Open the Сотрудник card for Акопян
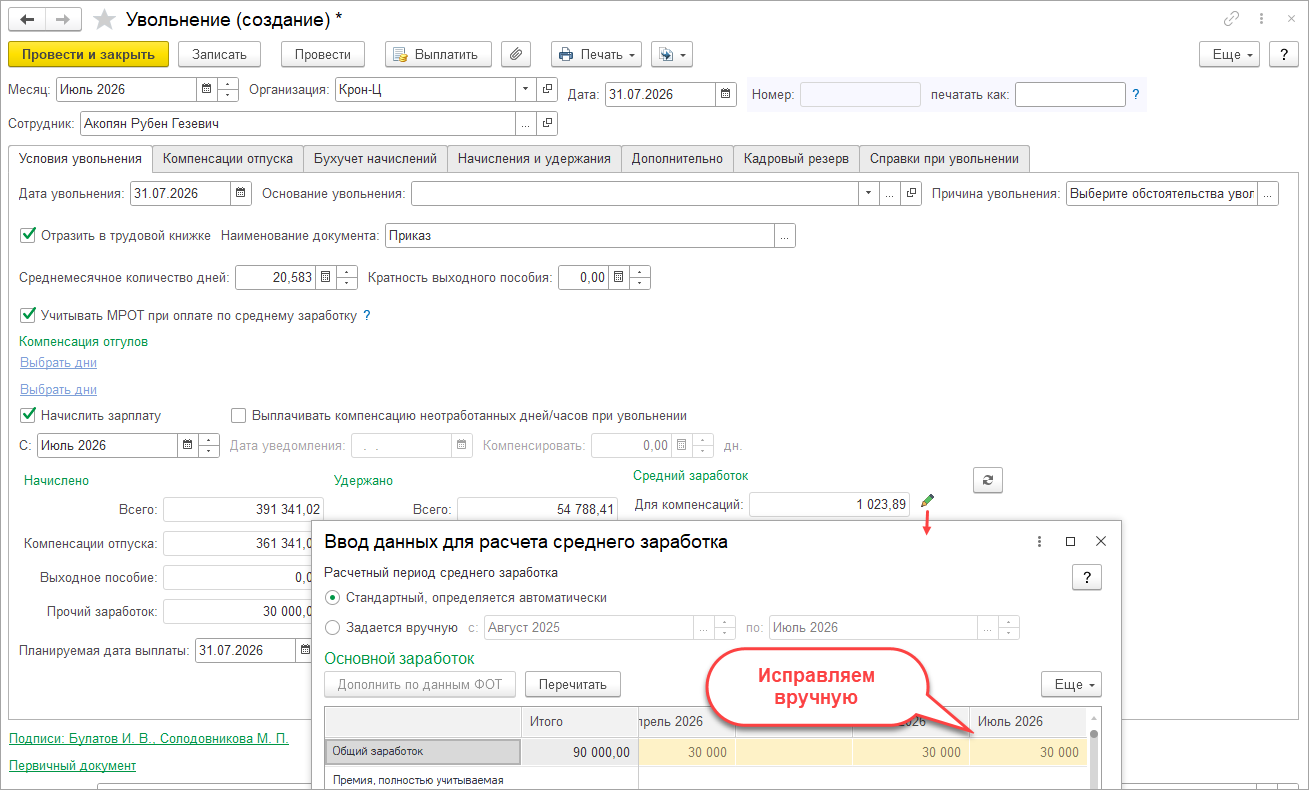The height and width of the screenshot is (790, 1309). pos(547,123)
